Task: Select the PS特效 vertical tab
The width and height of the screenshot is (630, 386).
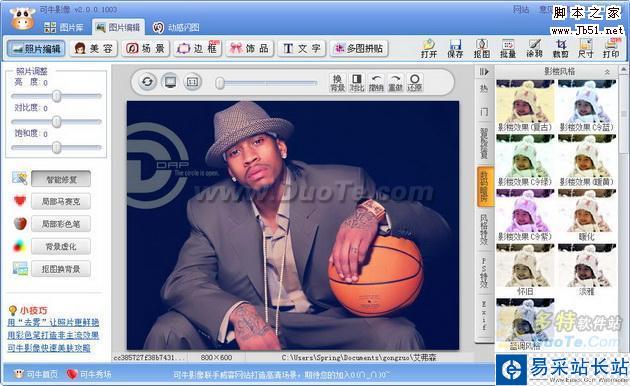Action: tap(485, 273)
